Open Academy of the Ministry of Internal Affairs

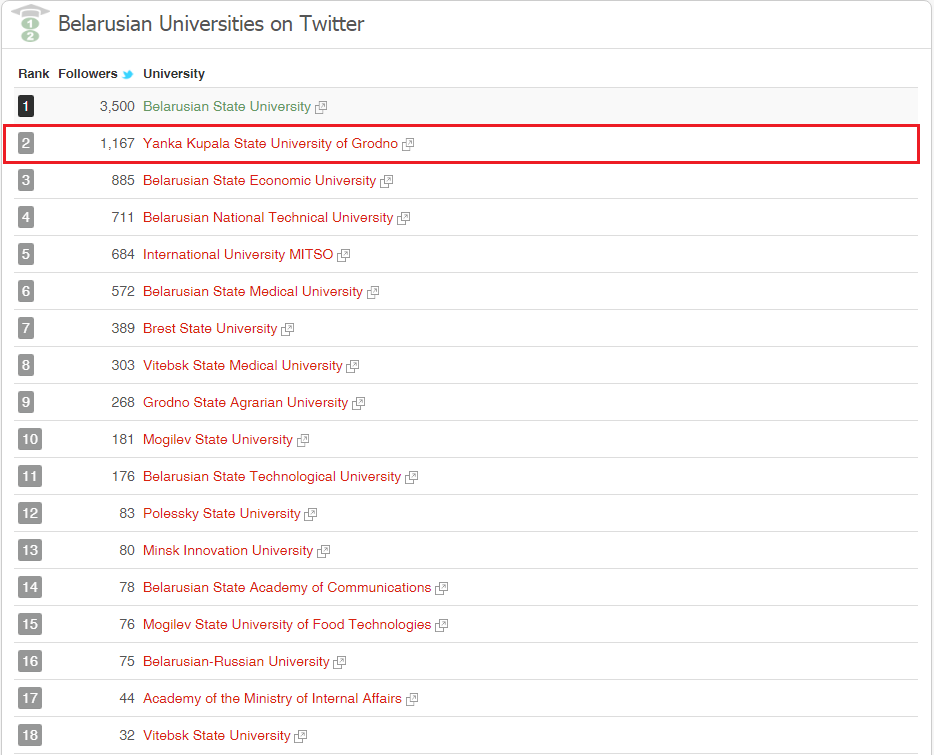click(272, 698)
